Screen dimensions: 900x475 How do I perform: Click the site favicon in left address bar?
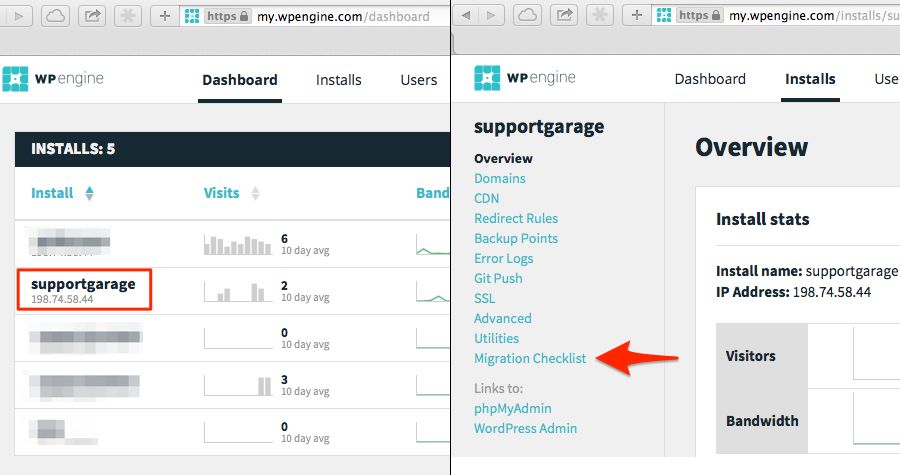click(x=192, y=16)
